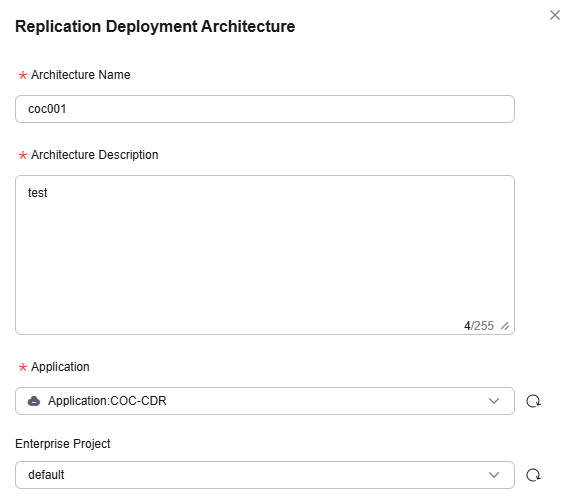568x498 pixels.
Task: Click the description textarea resize handle
Action: (x=505, y=326)
